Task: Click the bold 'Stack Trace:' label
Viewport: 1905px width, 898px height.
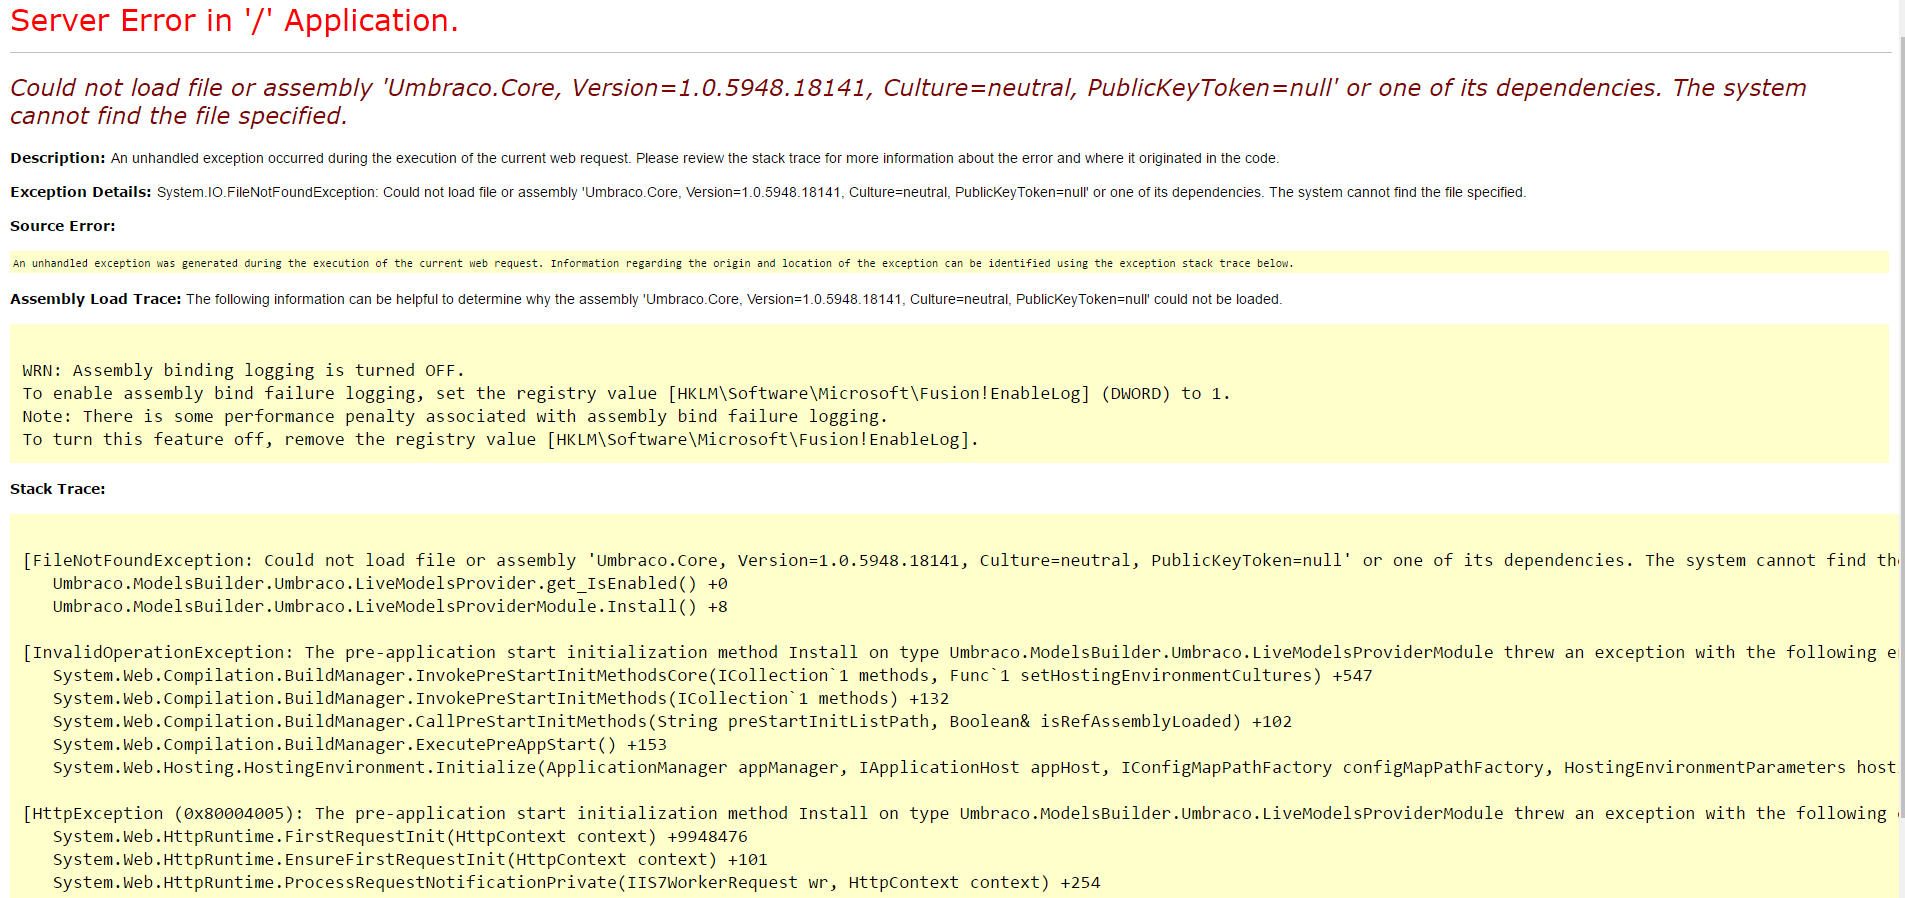Action: tap(58, 489)
